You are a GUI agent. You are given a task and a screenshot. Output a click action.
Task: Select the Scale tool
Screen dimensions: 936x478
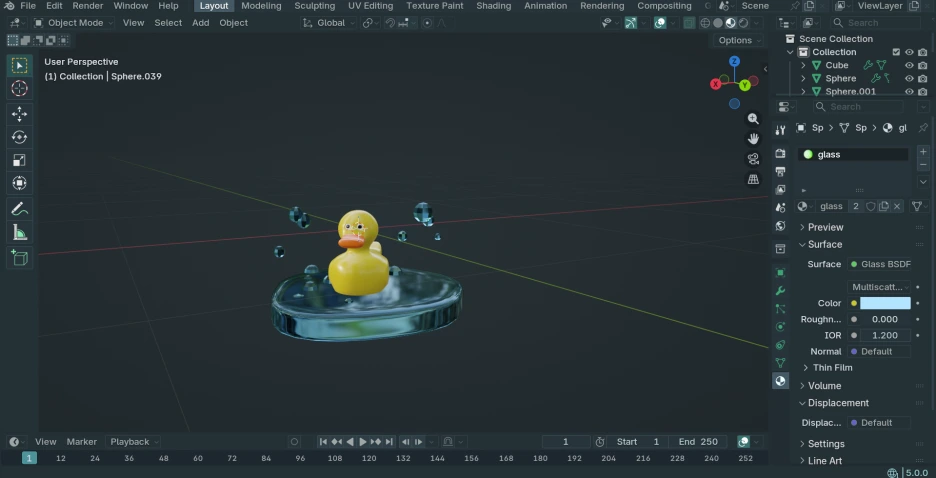(20, 160)
